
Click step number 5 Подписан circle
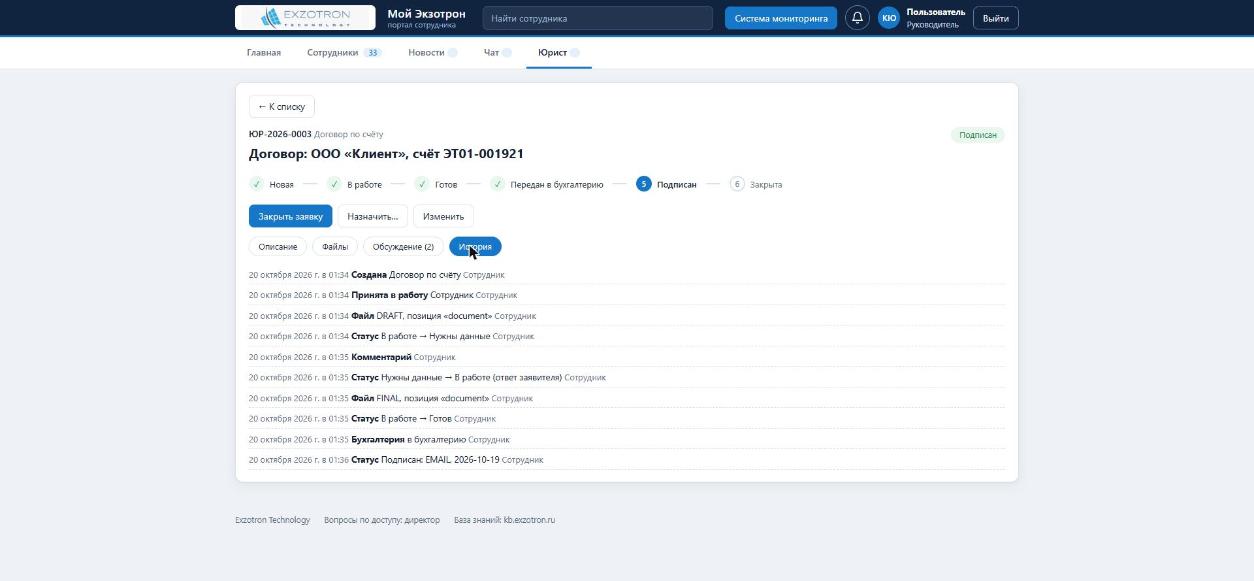point(644,184)
